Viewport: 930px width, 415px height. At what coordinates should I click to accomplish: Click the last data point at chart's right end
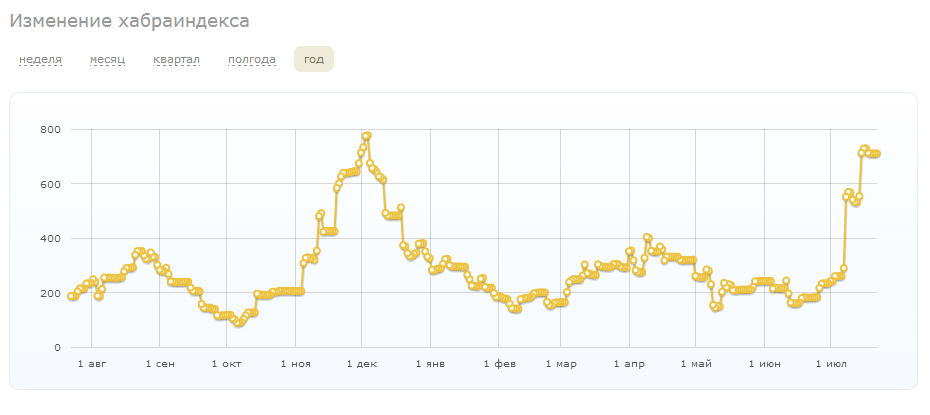(876, 153)
